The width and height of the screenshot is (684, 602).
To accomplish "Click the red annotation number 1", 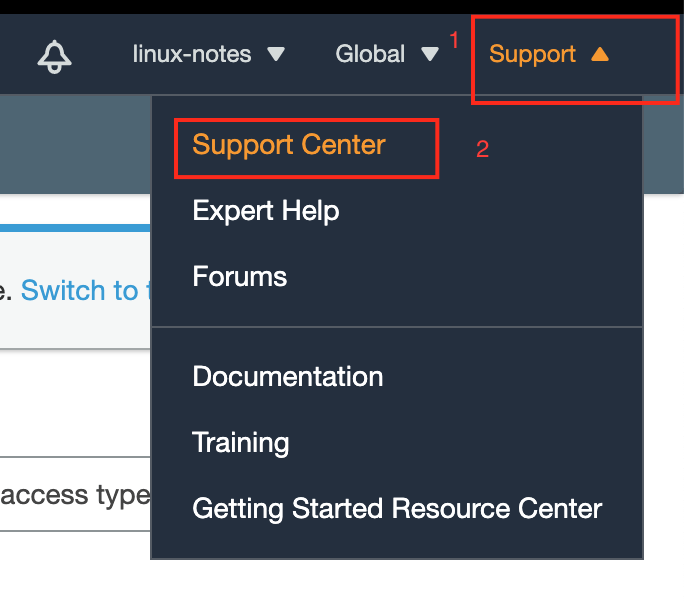I will pyautogui.click(x=454, y=40).
